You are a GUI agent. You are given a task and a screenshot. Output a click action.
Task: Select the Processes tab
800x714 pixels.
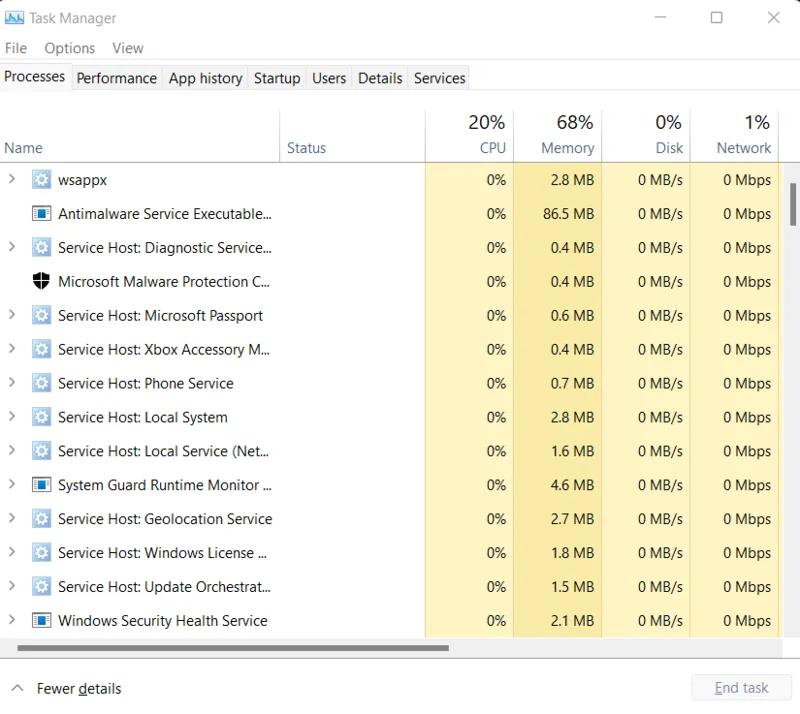click(35, 77)
